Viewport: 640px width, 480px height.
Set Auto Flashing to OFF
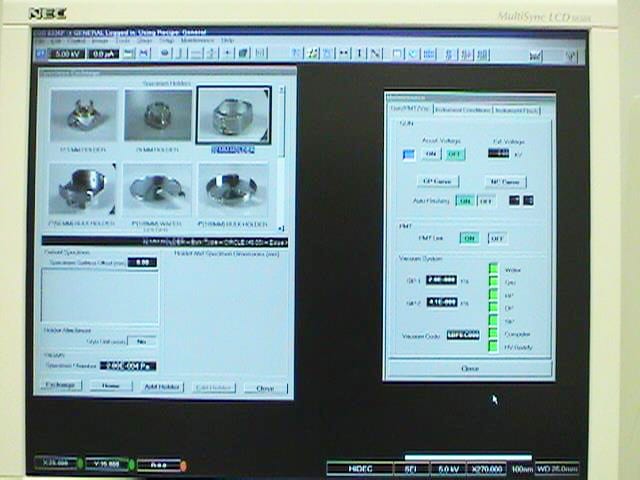pos(486,201)
